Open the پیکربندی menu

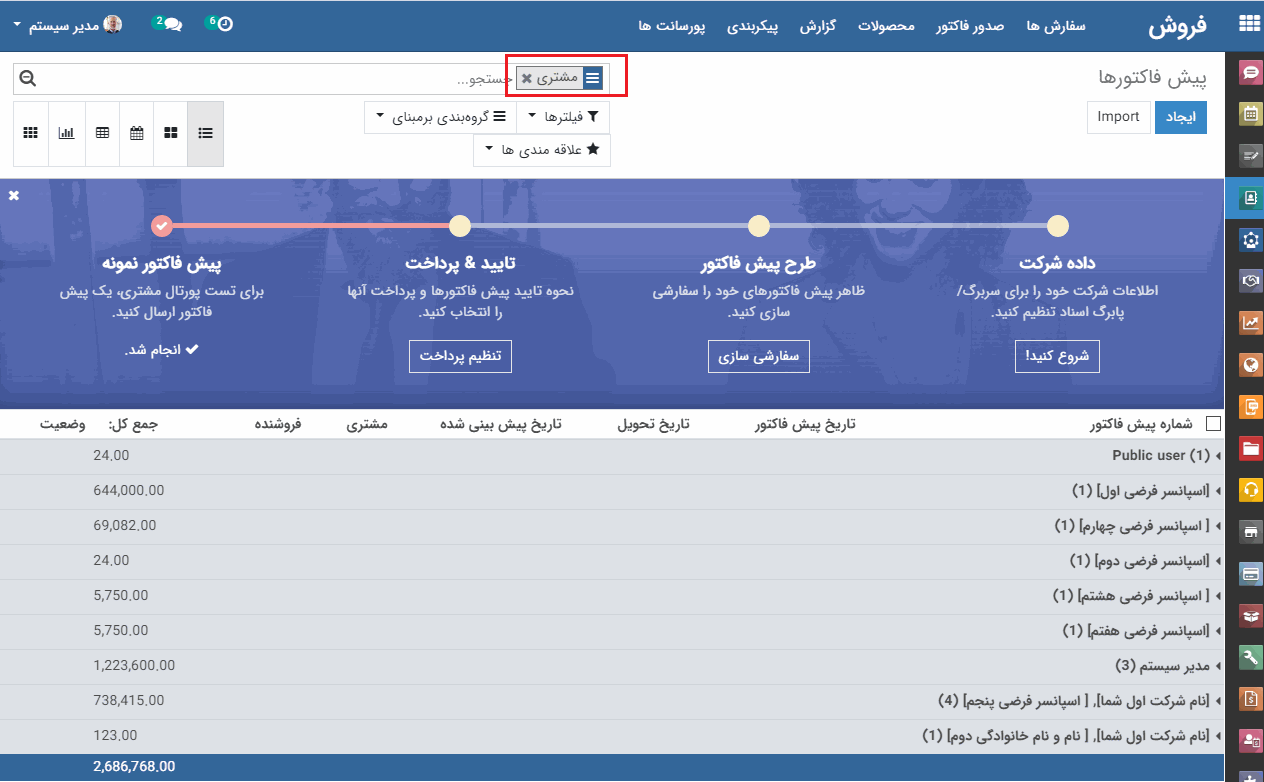click(752, 26)
